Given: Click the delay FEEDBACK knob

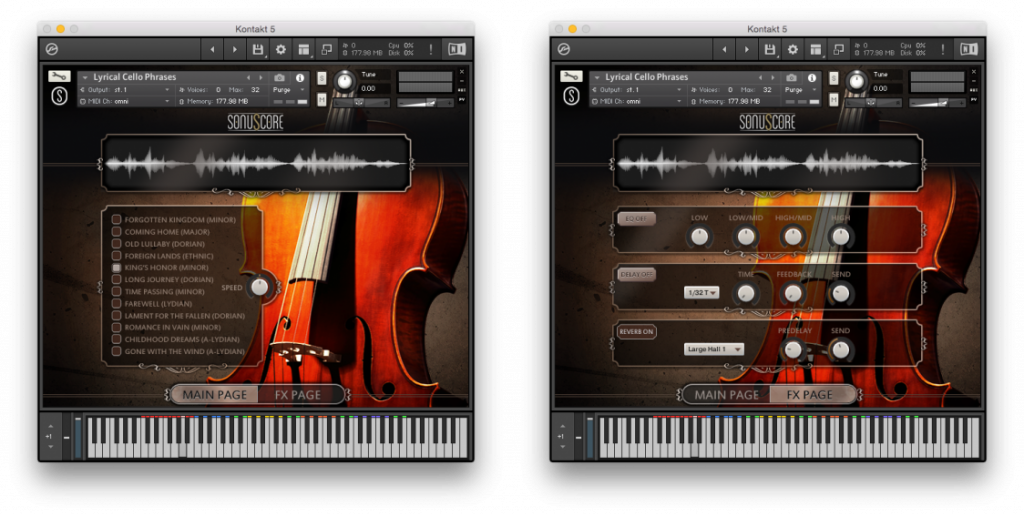Looking at the screenshot, I should 793,293.
